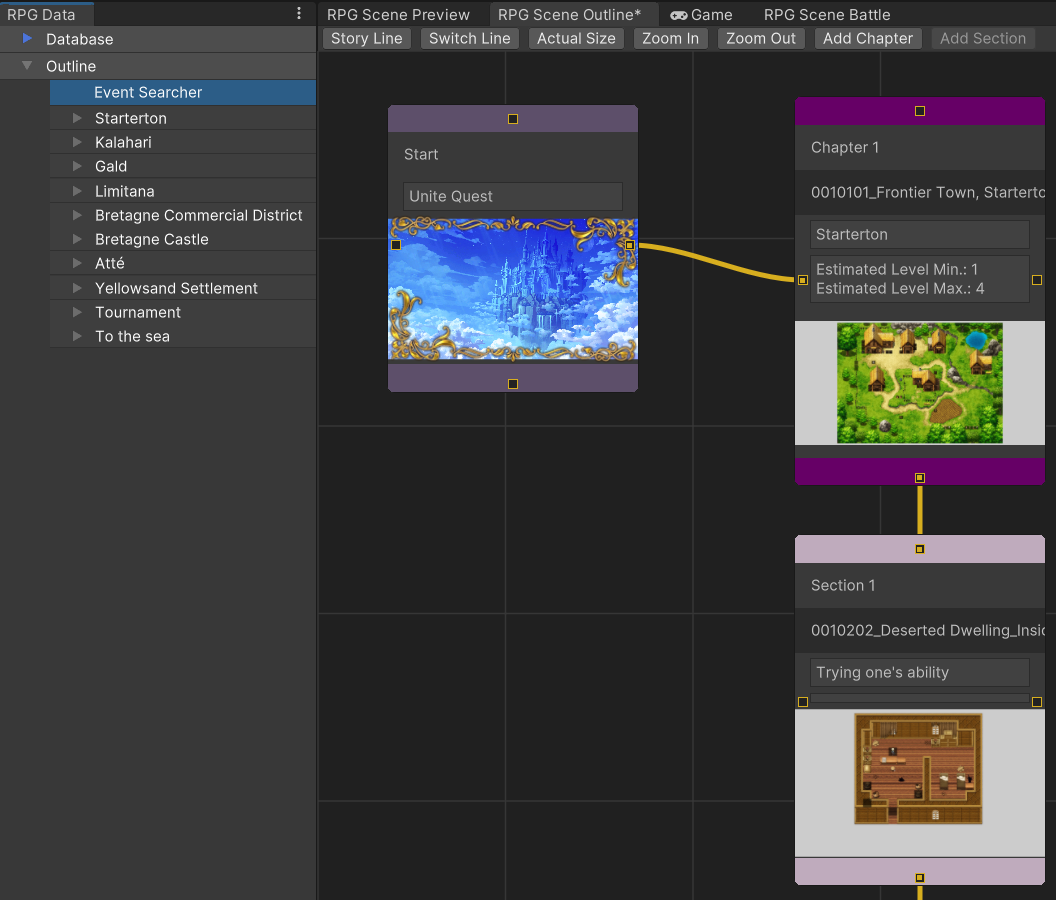Open the RPG Data panel options menu
This screenshot has height=900, width=1056.
pyautogui.click(x=299, y=13)
